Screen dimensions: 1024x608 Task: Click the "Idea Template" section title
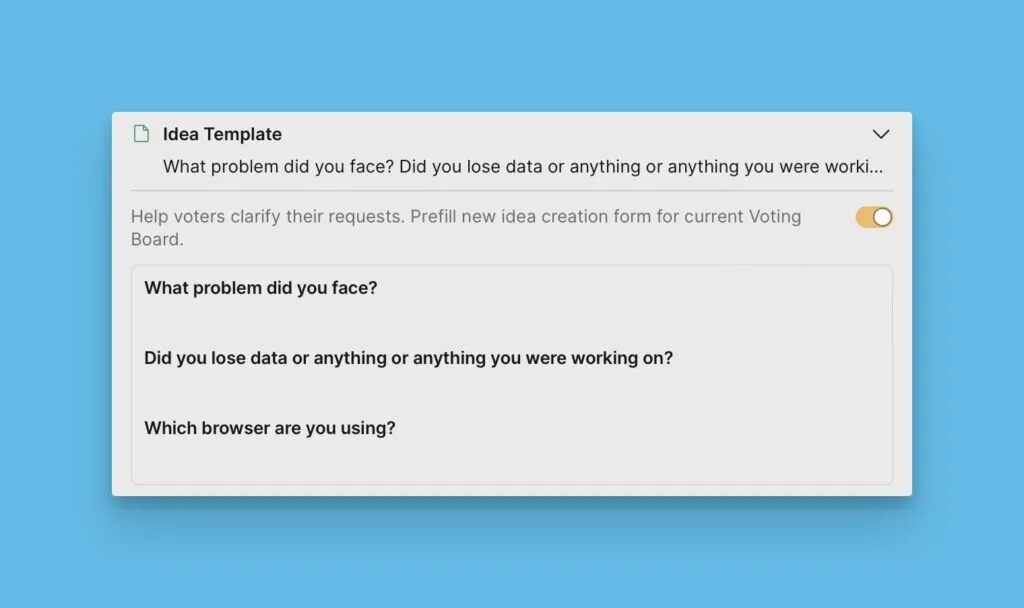pos(222,134)
